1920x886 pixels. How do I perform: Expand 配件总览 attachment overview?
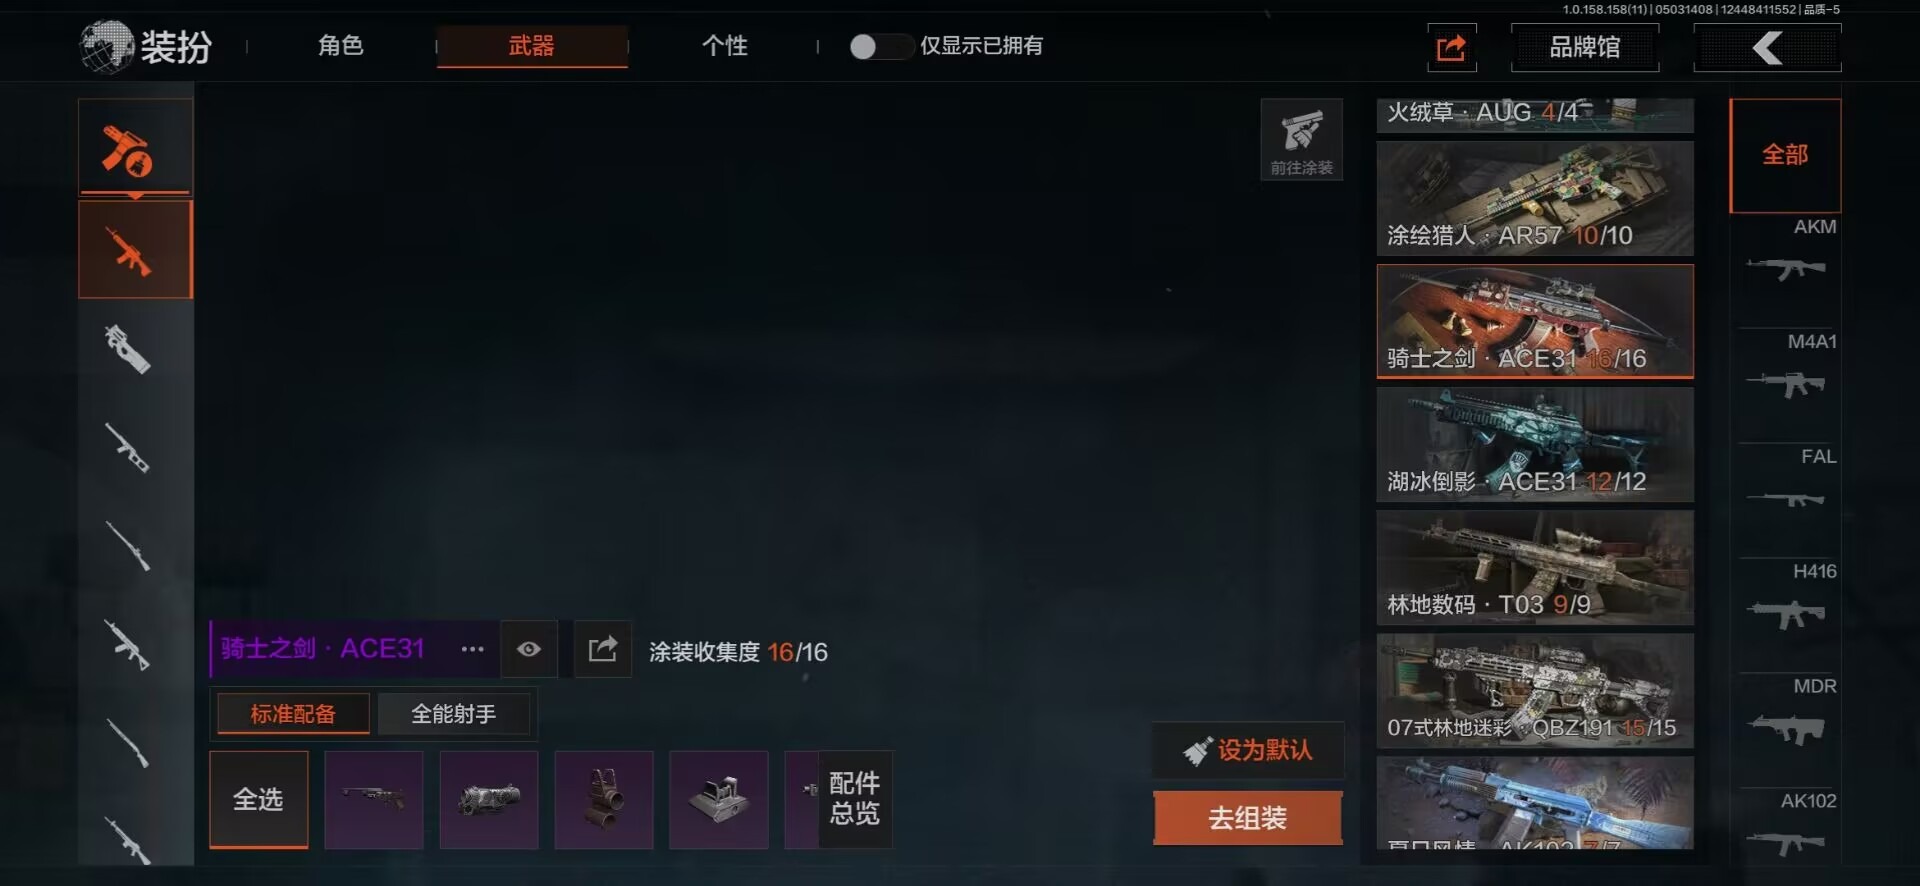click(855, 798)
